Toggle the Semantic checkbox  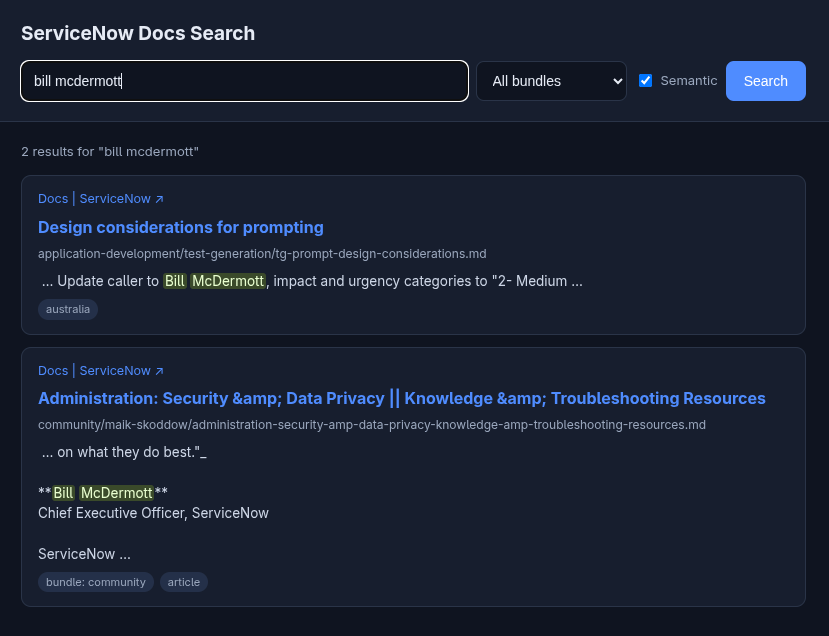tap(645, 80)
